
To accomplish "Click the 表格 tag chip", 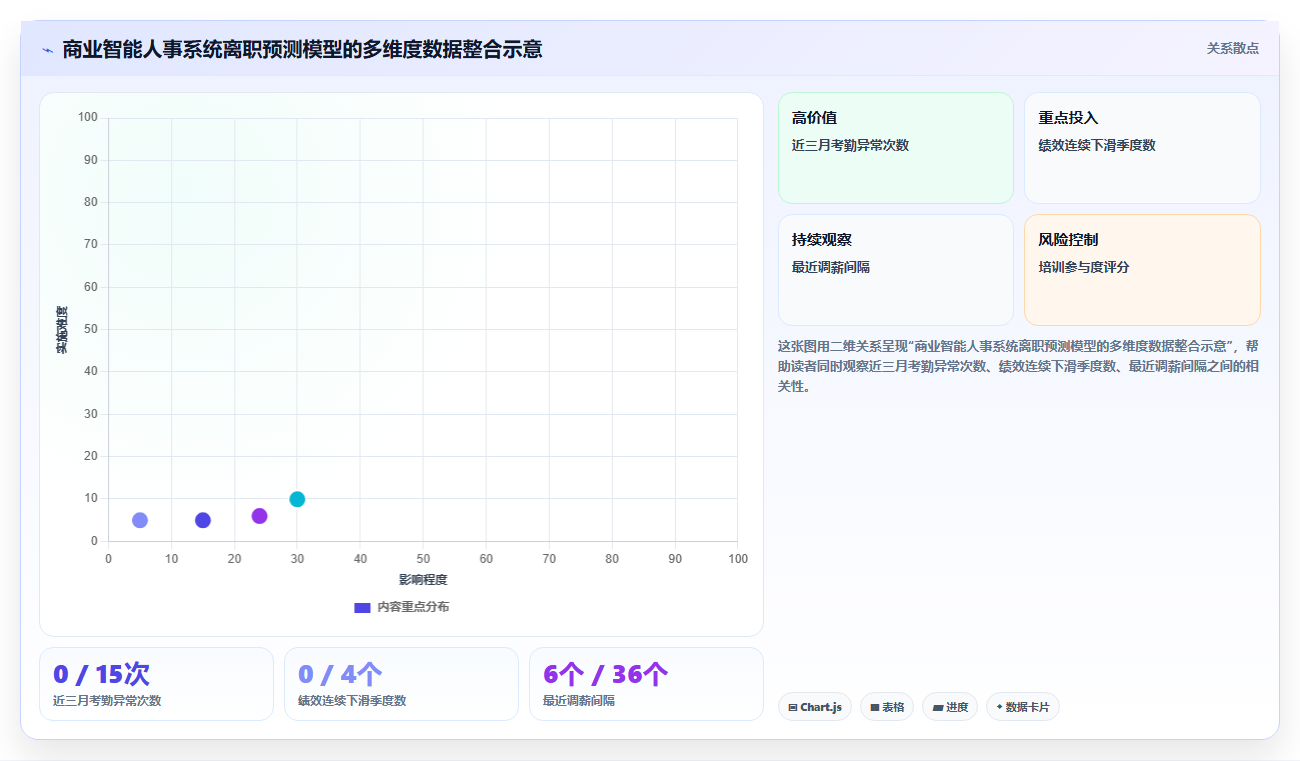I will [x=887, y=707].
